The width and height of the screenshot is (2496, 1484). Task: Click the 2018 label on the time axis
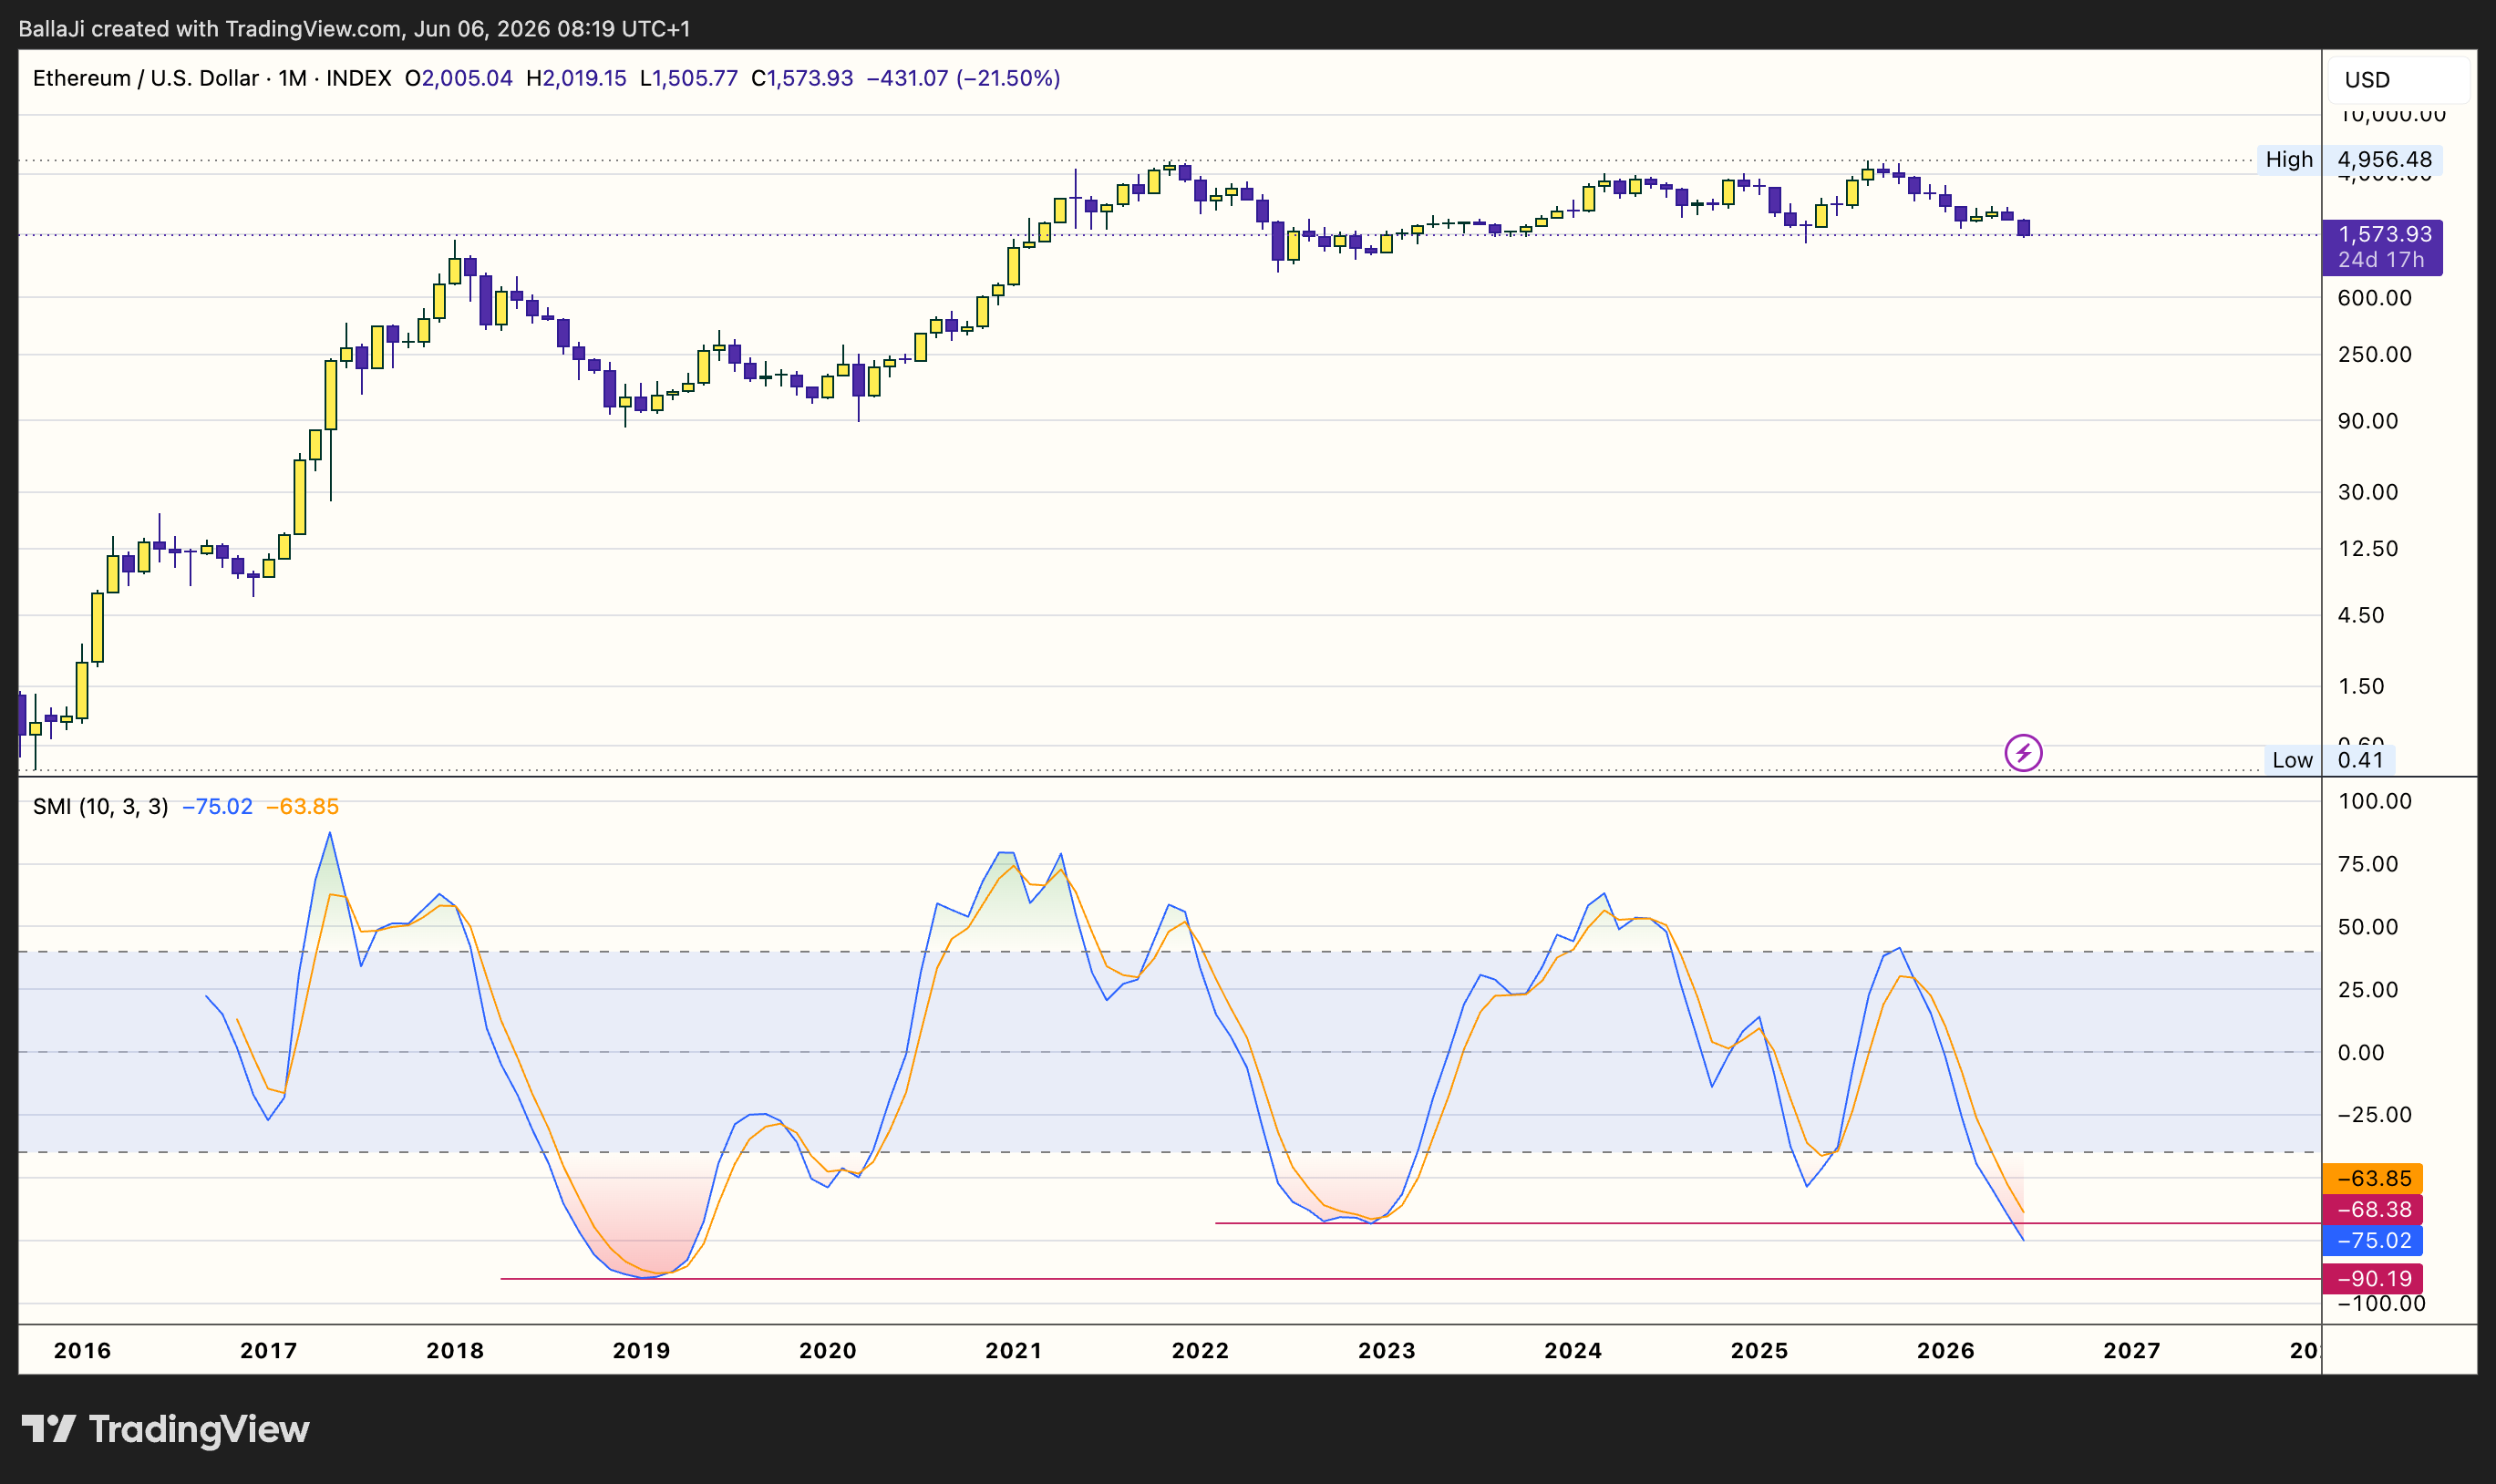point(455,1351)
